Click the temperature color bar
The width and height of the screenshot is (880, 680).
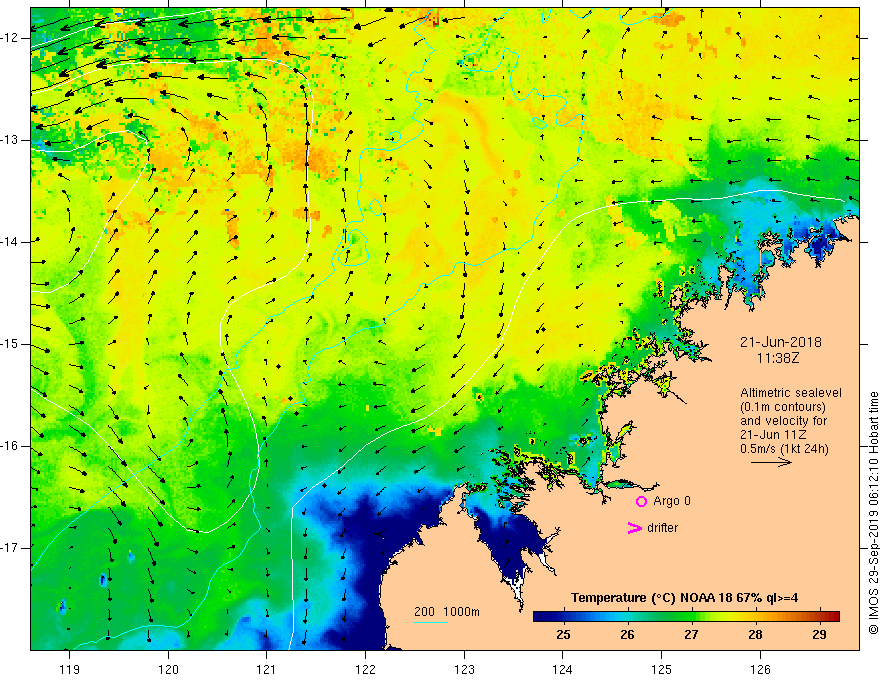686,616
